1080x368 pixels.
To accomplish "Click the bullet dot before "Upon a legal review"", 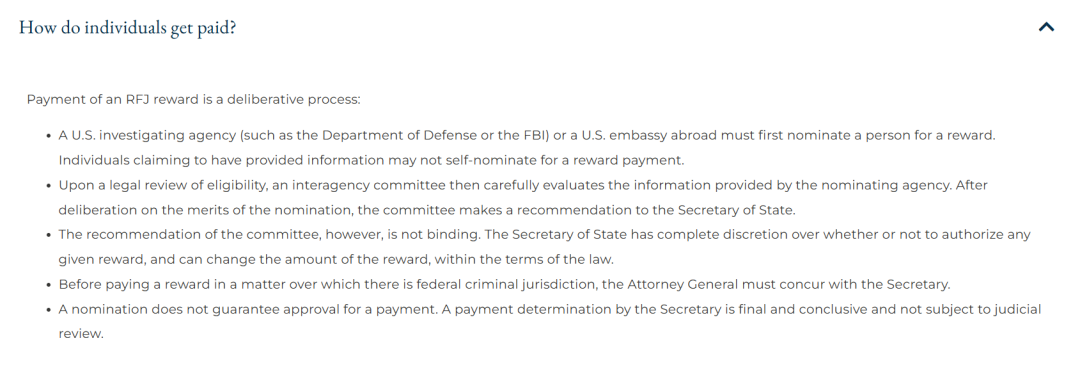I will [x=49, y=185].
